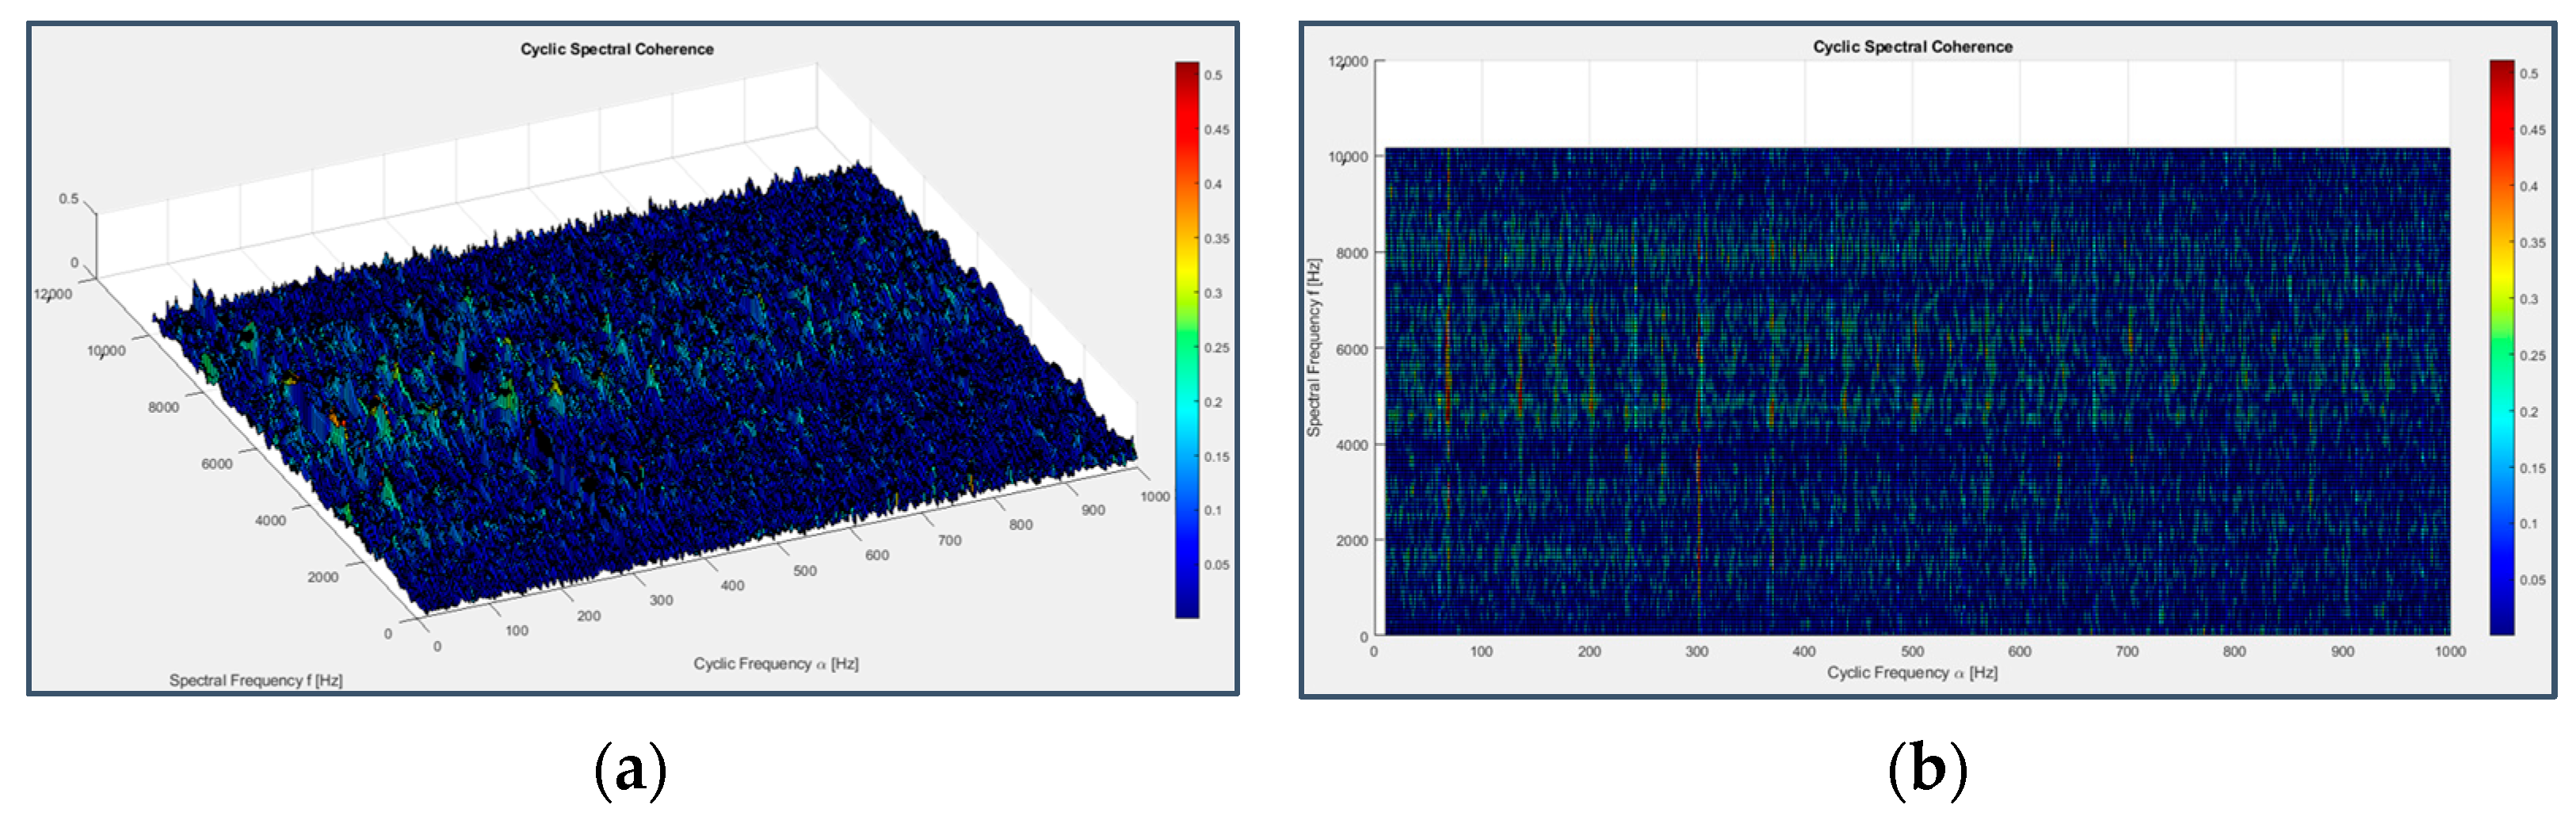The image size is (2576, 820).
Task: Click the "0.45" colorbar tick beside the 2D heatmap
Action: coord(2533,130)
